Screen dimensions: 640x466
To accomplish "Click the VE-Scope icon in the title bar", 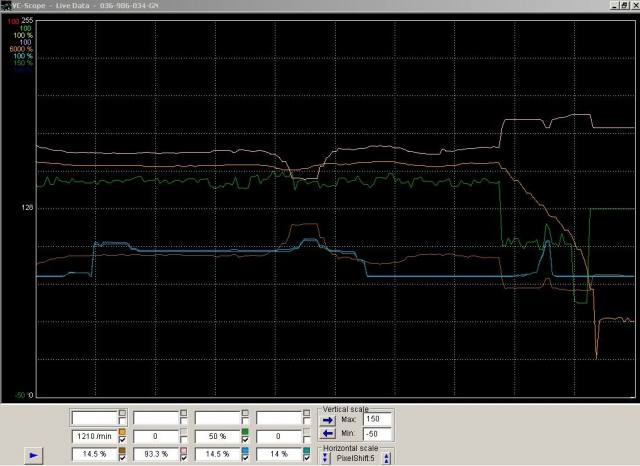I will (5, 5).
